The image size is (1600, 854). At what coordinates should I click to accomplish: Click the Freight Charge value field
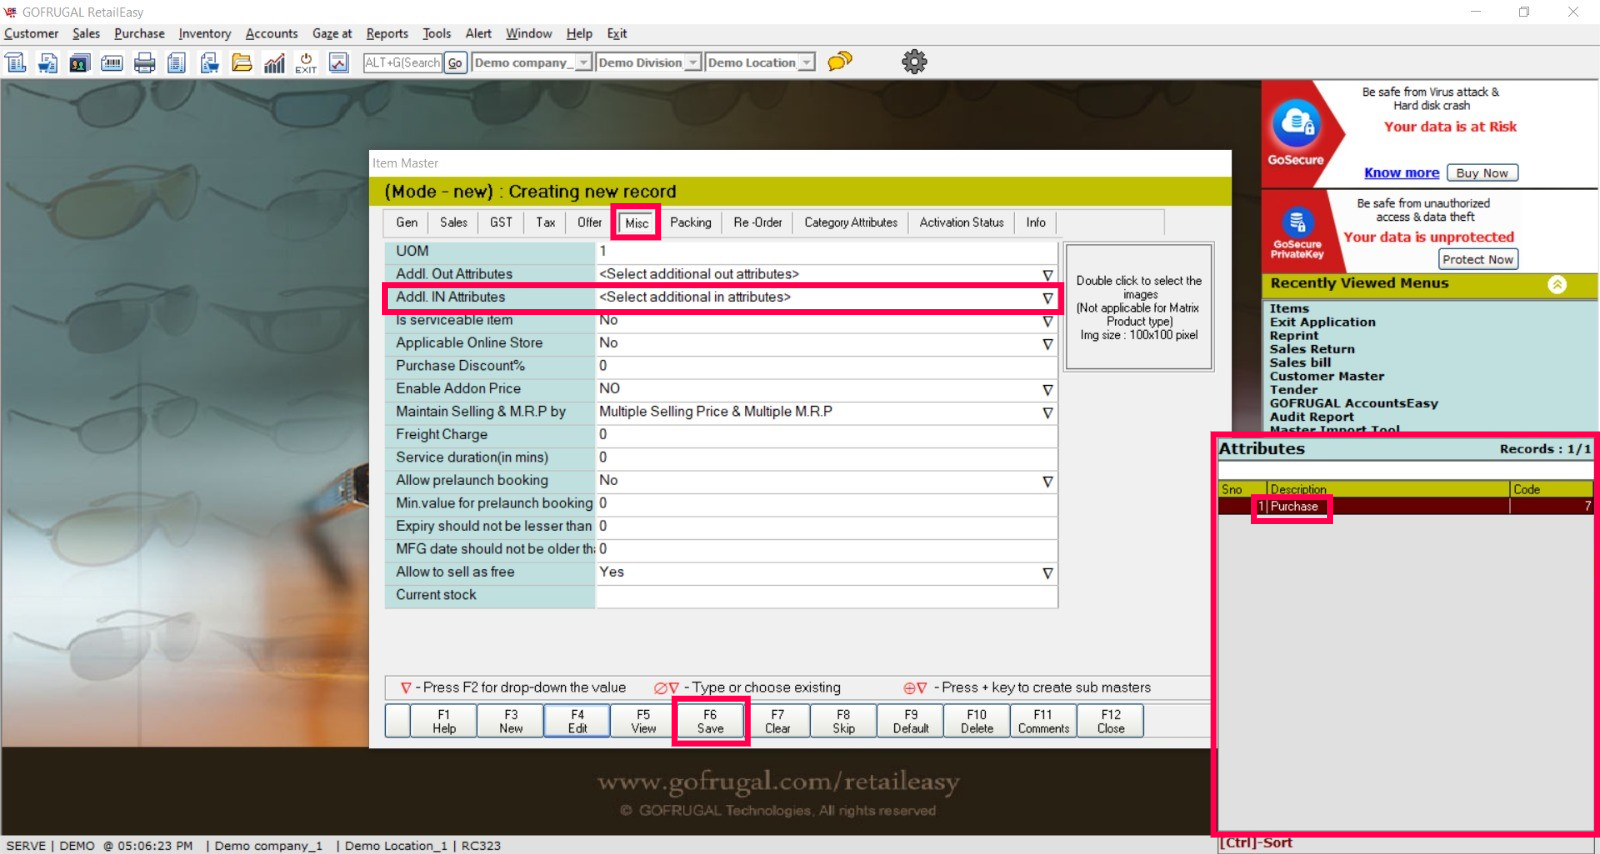pyautogui.click(x=825, y=435)
